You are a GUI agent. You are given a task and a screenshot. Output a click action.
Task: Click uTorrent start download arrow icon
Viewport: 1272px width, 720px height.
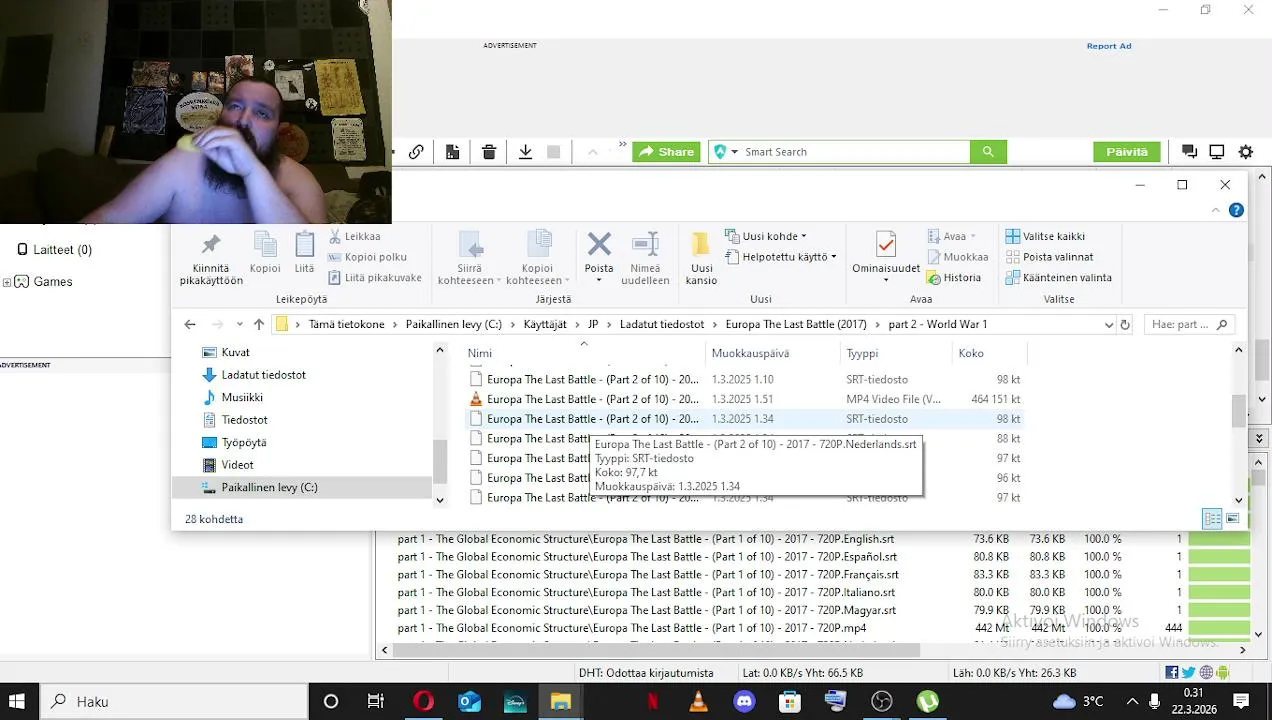[x=525, y=152]
